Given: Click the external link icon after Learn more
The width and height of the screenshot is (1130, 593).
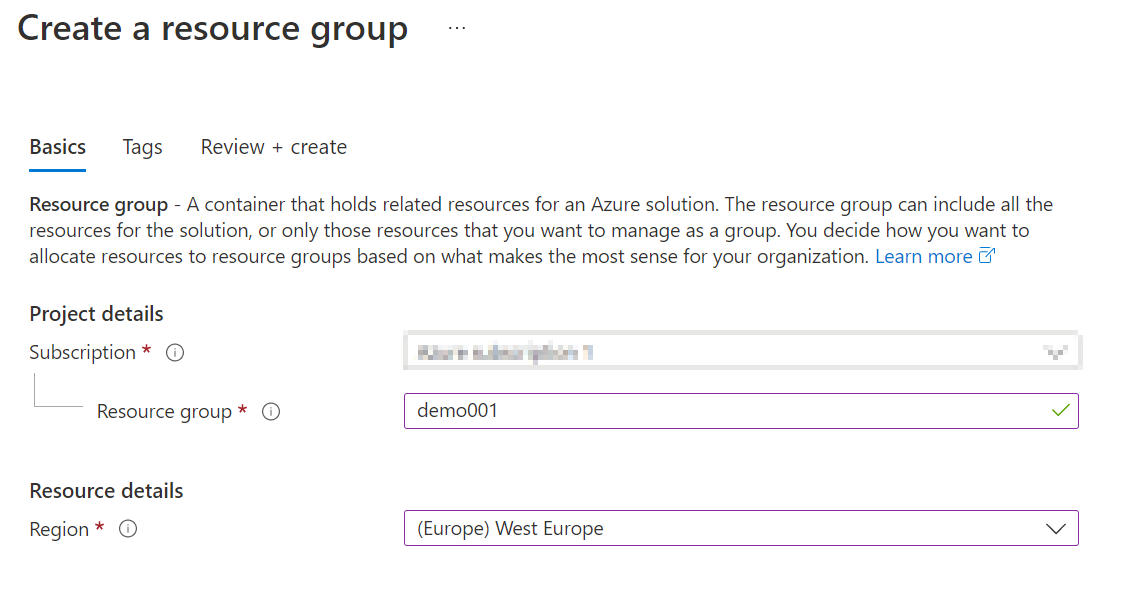Looking at the screenshot, I should point(987,256).
